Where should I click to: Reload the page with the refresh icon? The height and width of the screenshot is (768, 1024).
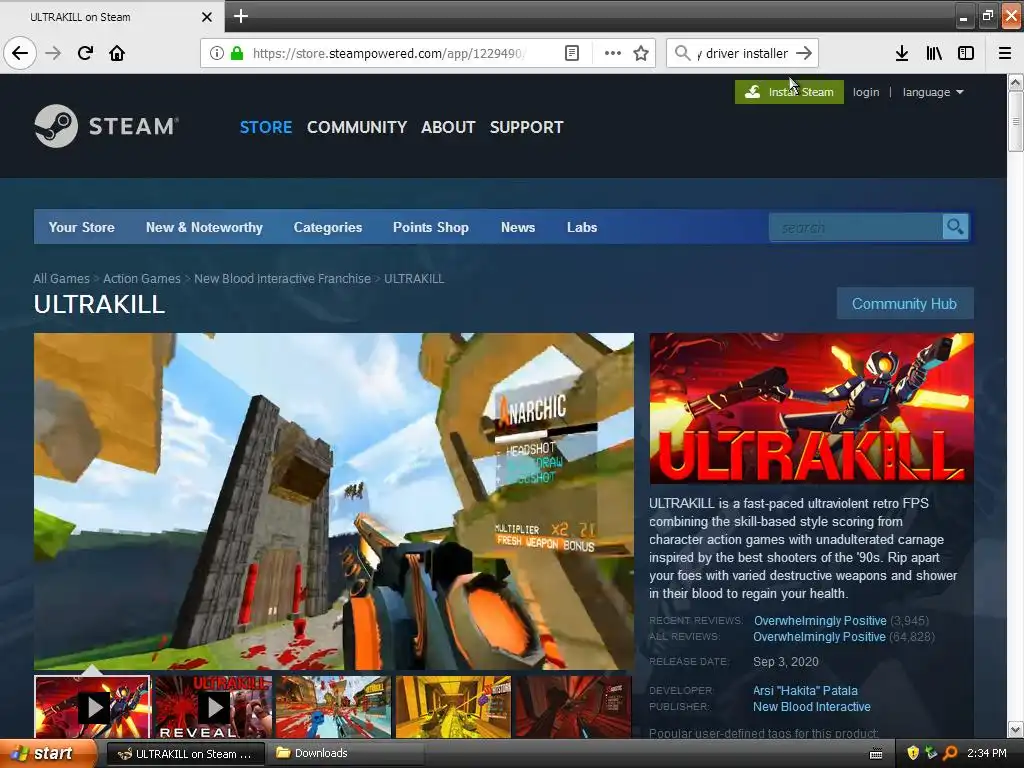(x=85, y=53)
